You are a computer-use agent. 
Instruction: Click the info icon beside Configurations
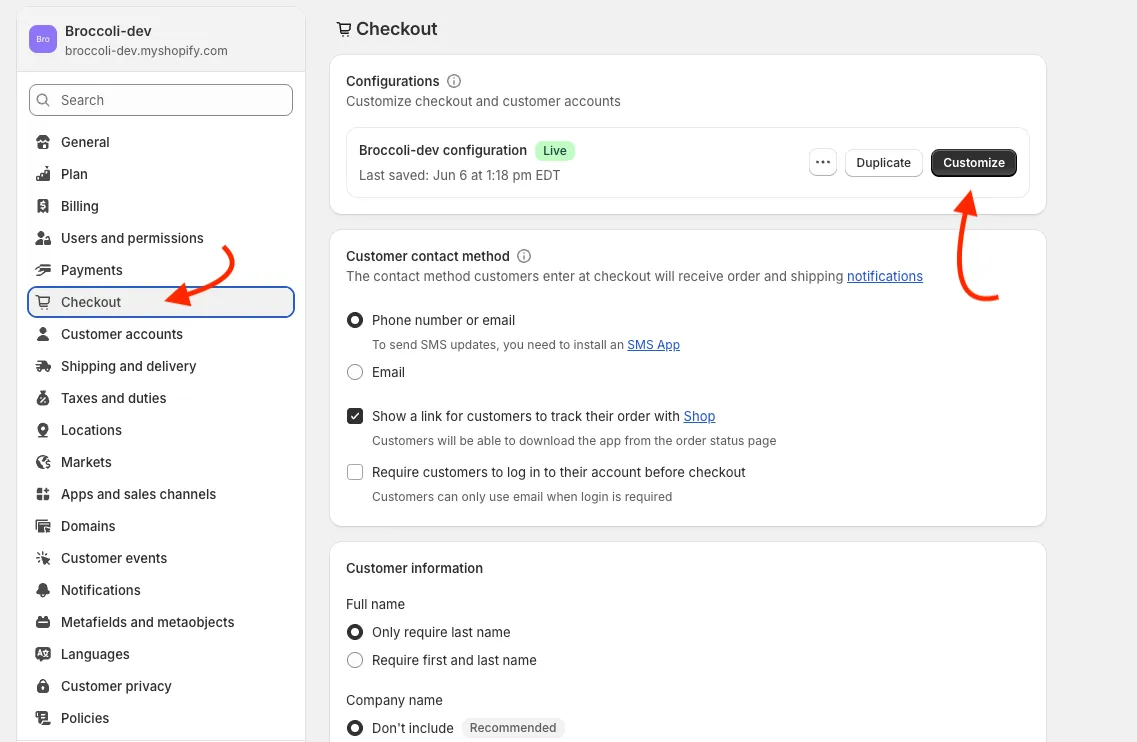click(455, 81)
